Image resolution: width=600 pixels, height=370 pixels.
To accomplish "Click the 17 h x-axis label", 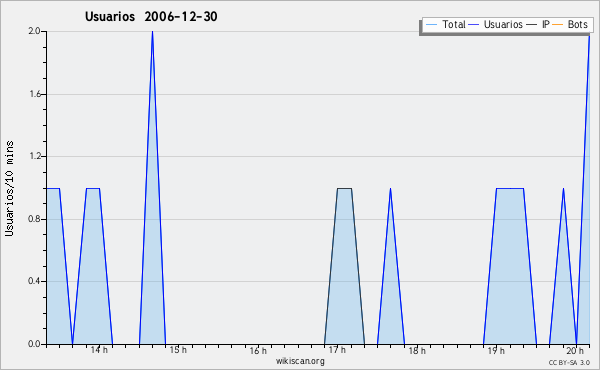I will point(337,350).
